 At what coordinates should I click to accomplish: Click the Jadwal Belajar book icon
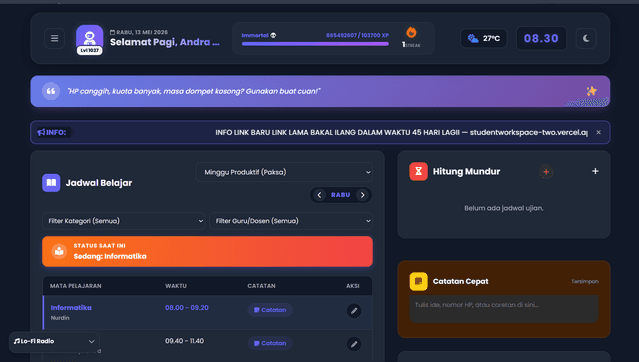point(51,183)
